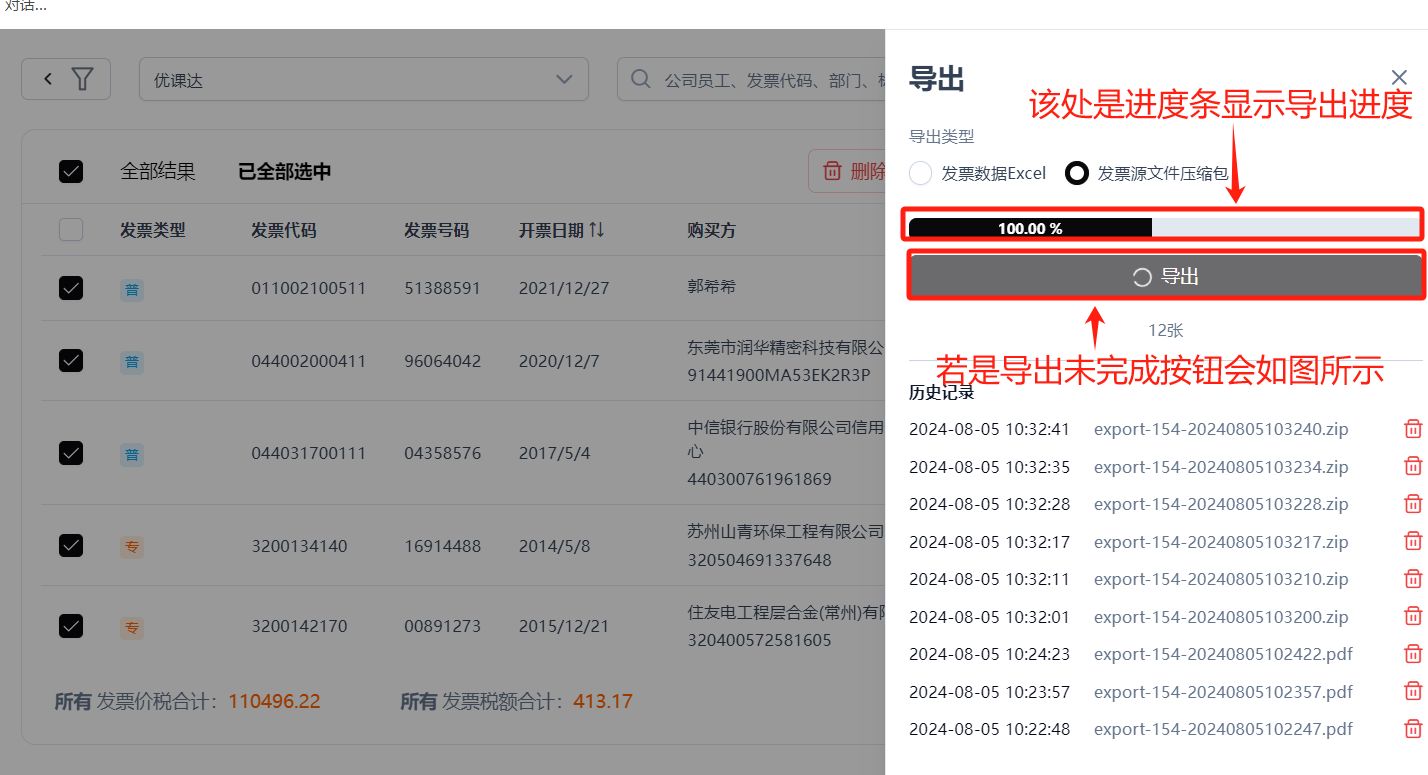Click the search magnifier icon

click(641, 79)
